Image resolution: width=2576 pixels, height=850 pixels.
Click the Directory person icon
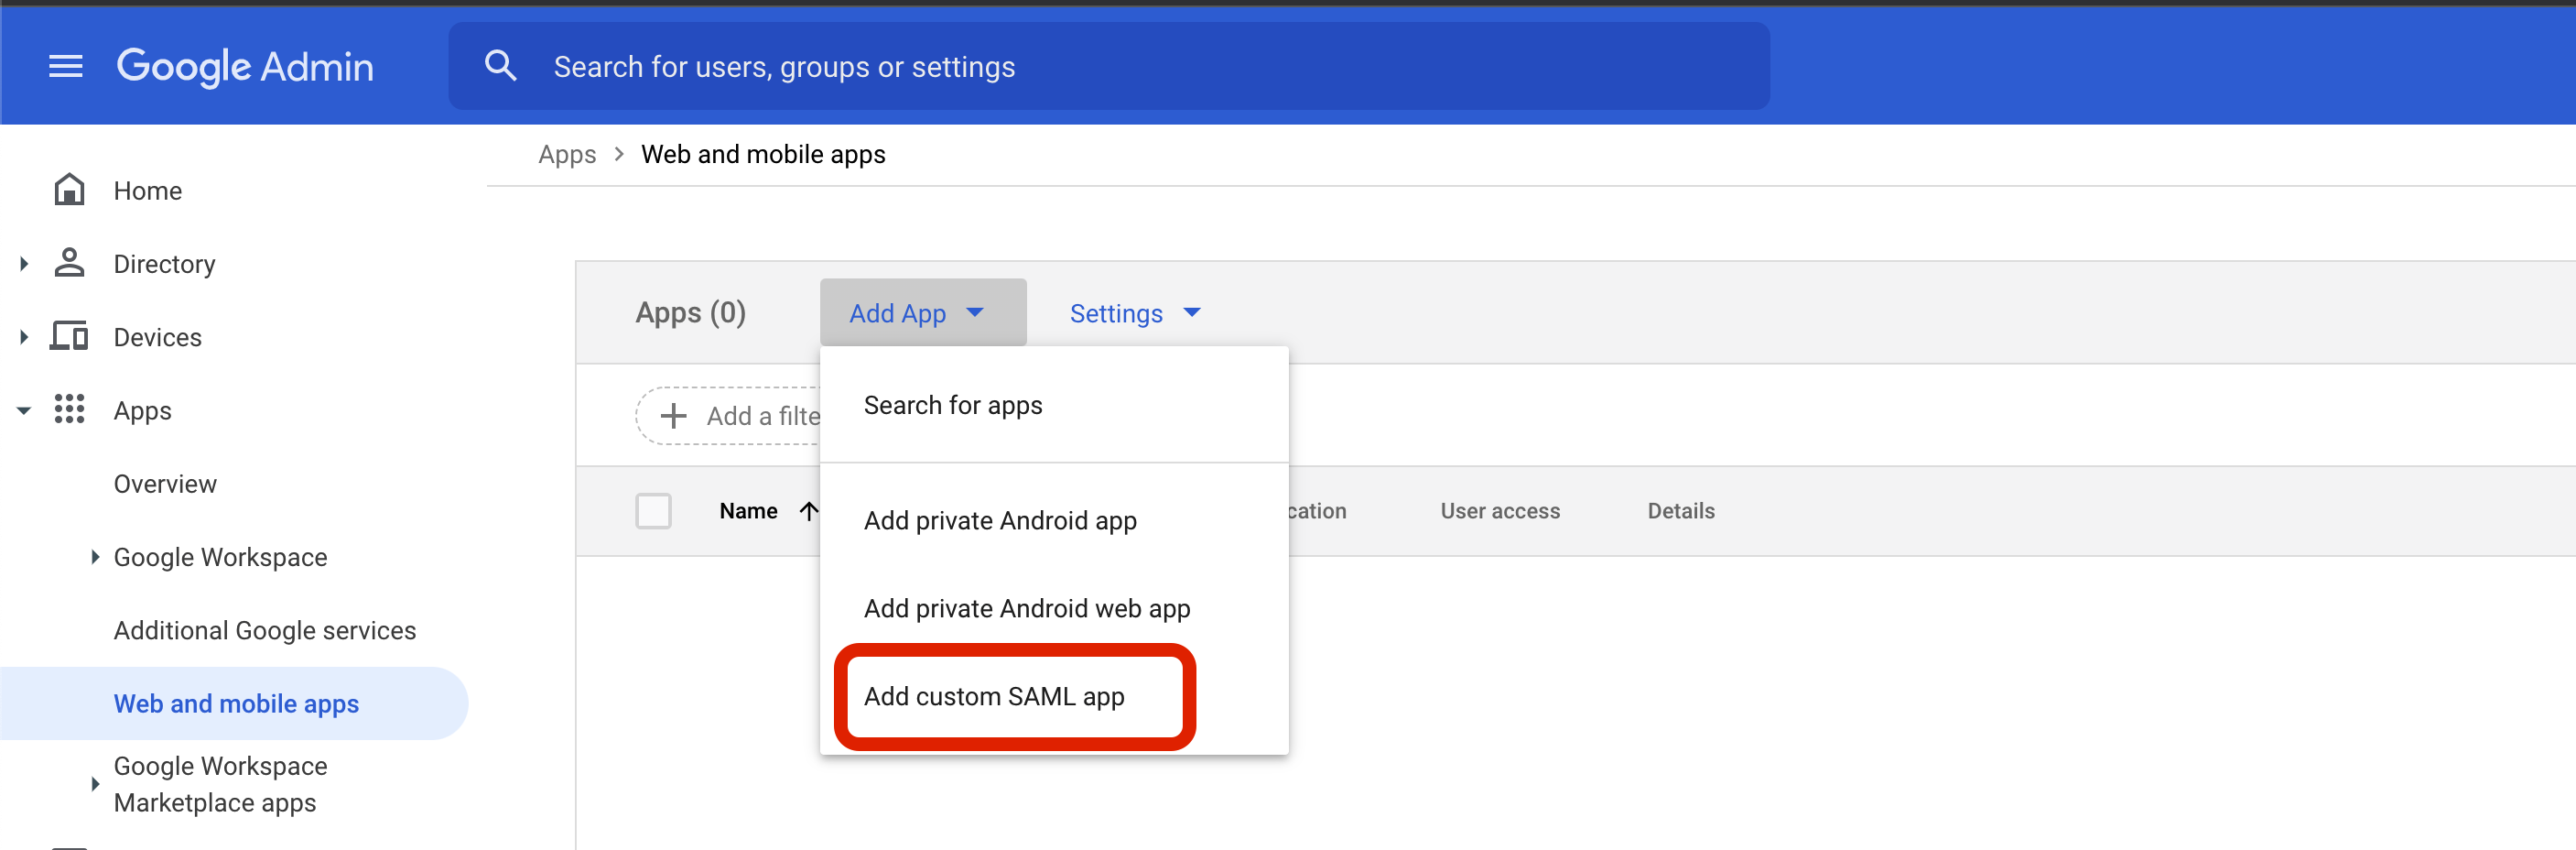pos(68,262)
